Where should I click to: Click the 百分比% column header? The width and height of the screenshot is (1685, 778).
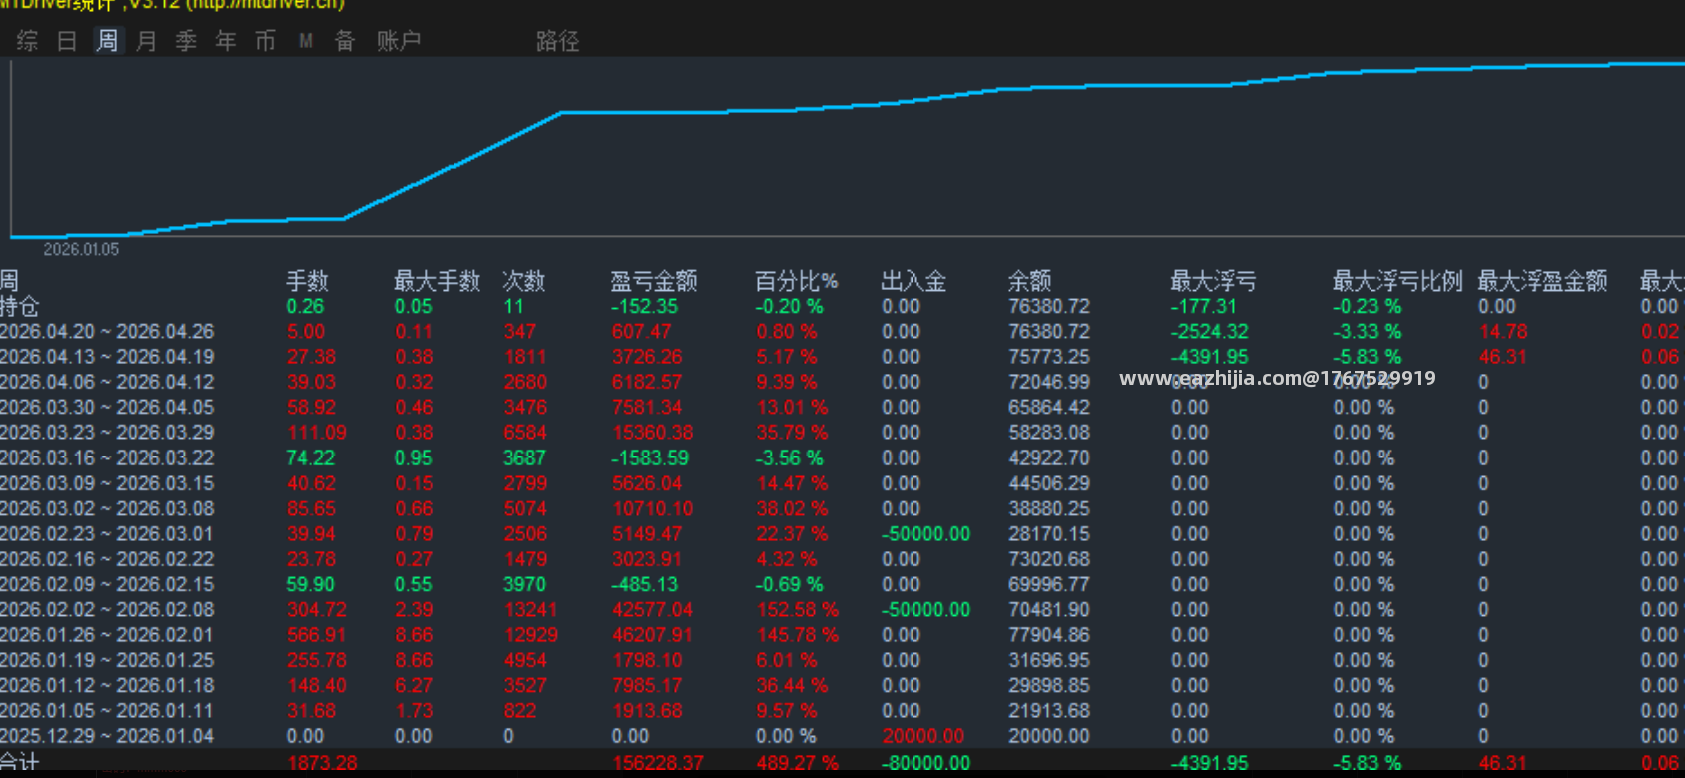pos(796,281)
